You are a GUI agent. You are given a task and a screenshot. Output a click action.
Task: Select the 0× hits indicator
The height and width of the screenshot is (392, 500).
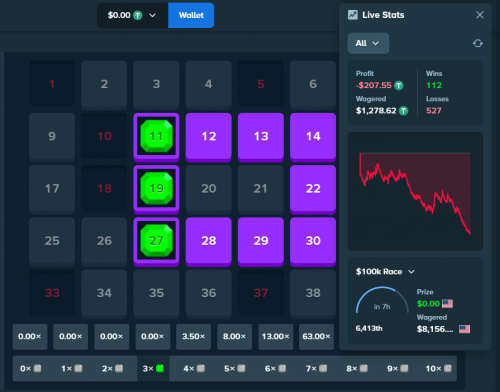pos(30,368)
